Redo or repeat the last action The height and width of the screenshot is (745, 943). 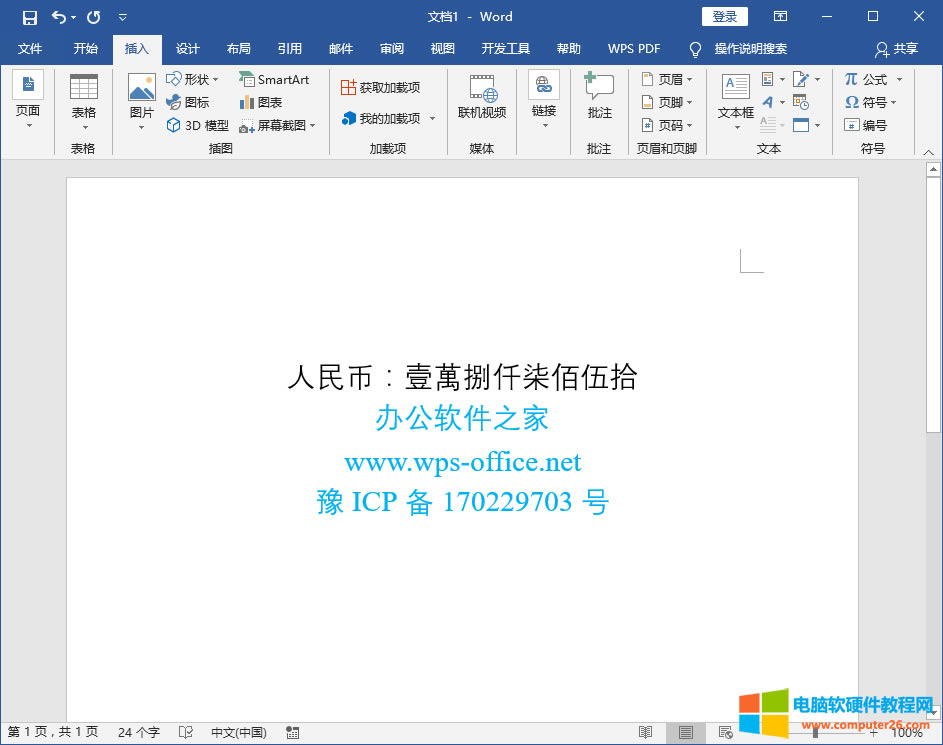pos(93,17)
